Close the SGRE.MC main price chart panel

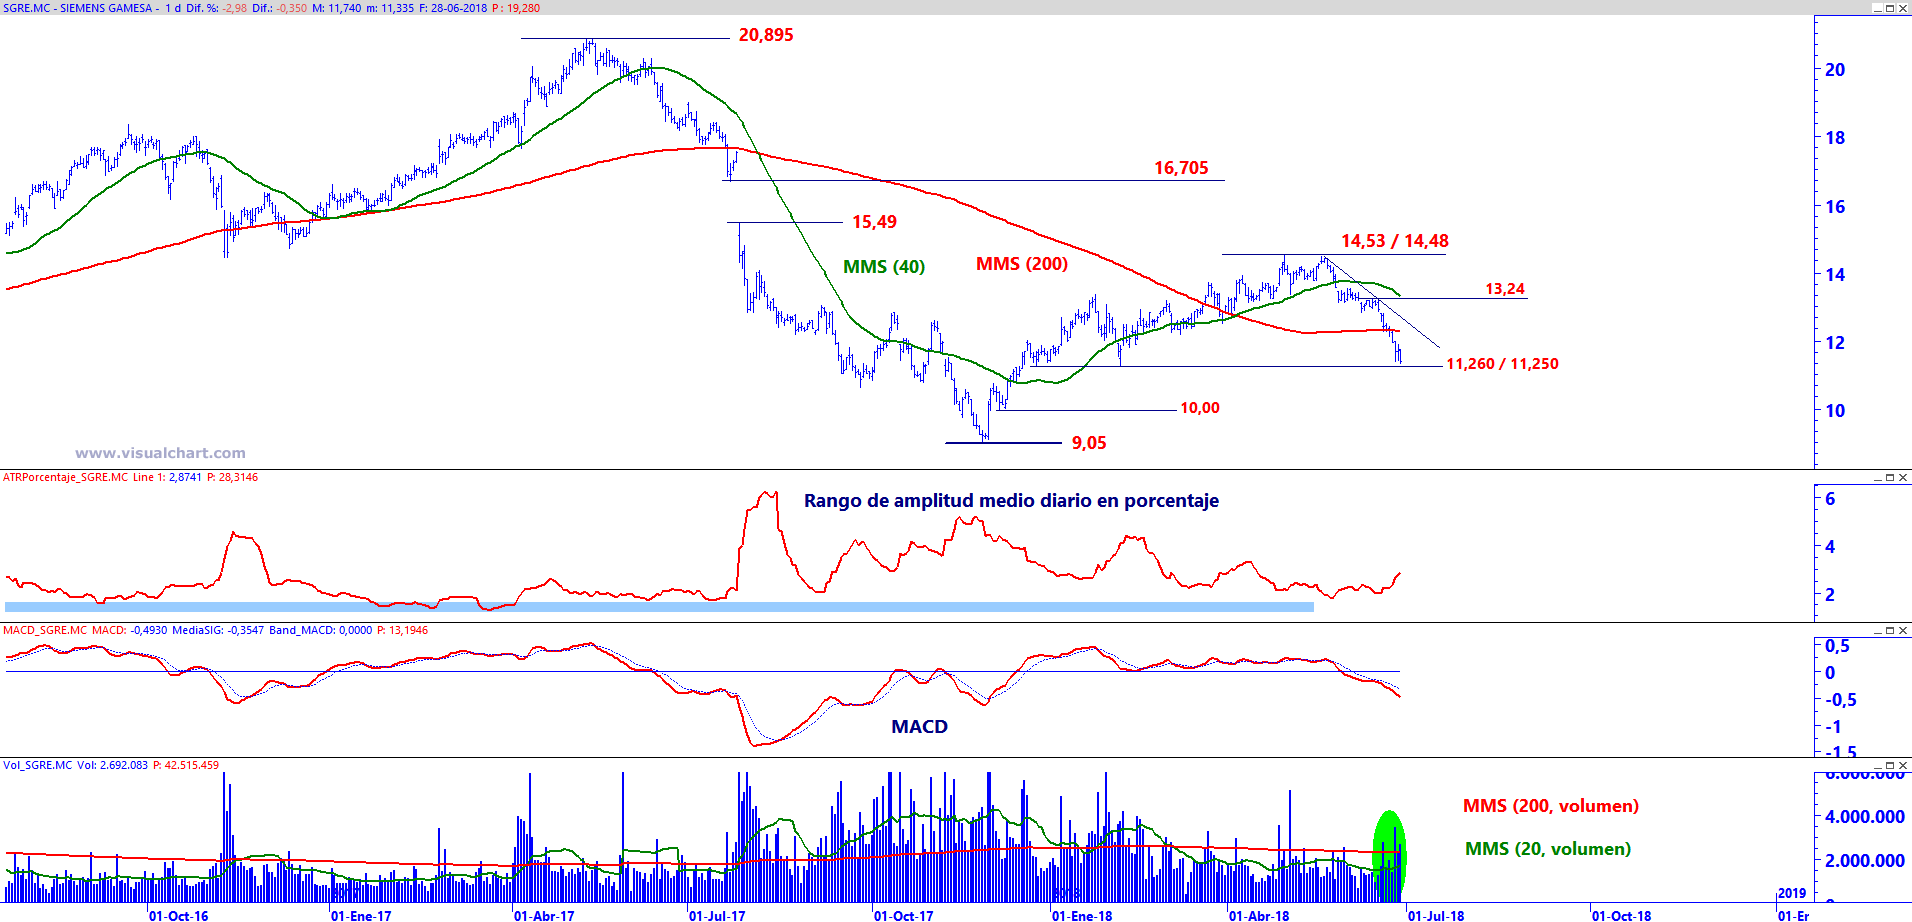coord(1903,8)
